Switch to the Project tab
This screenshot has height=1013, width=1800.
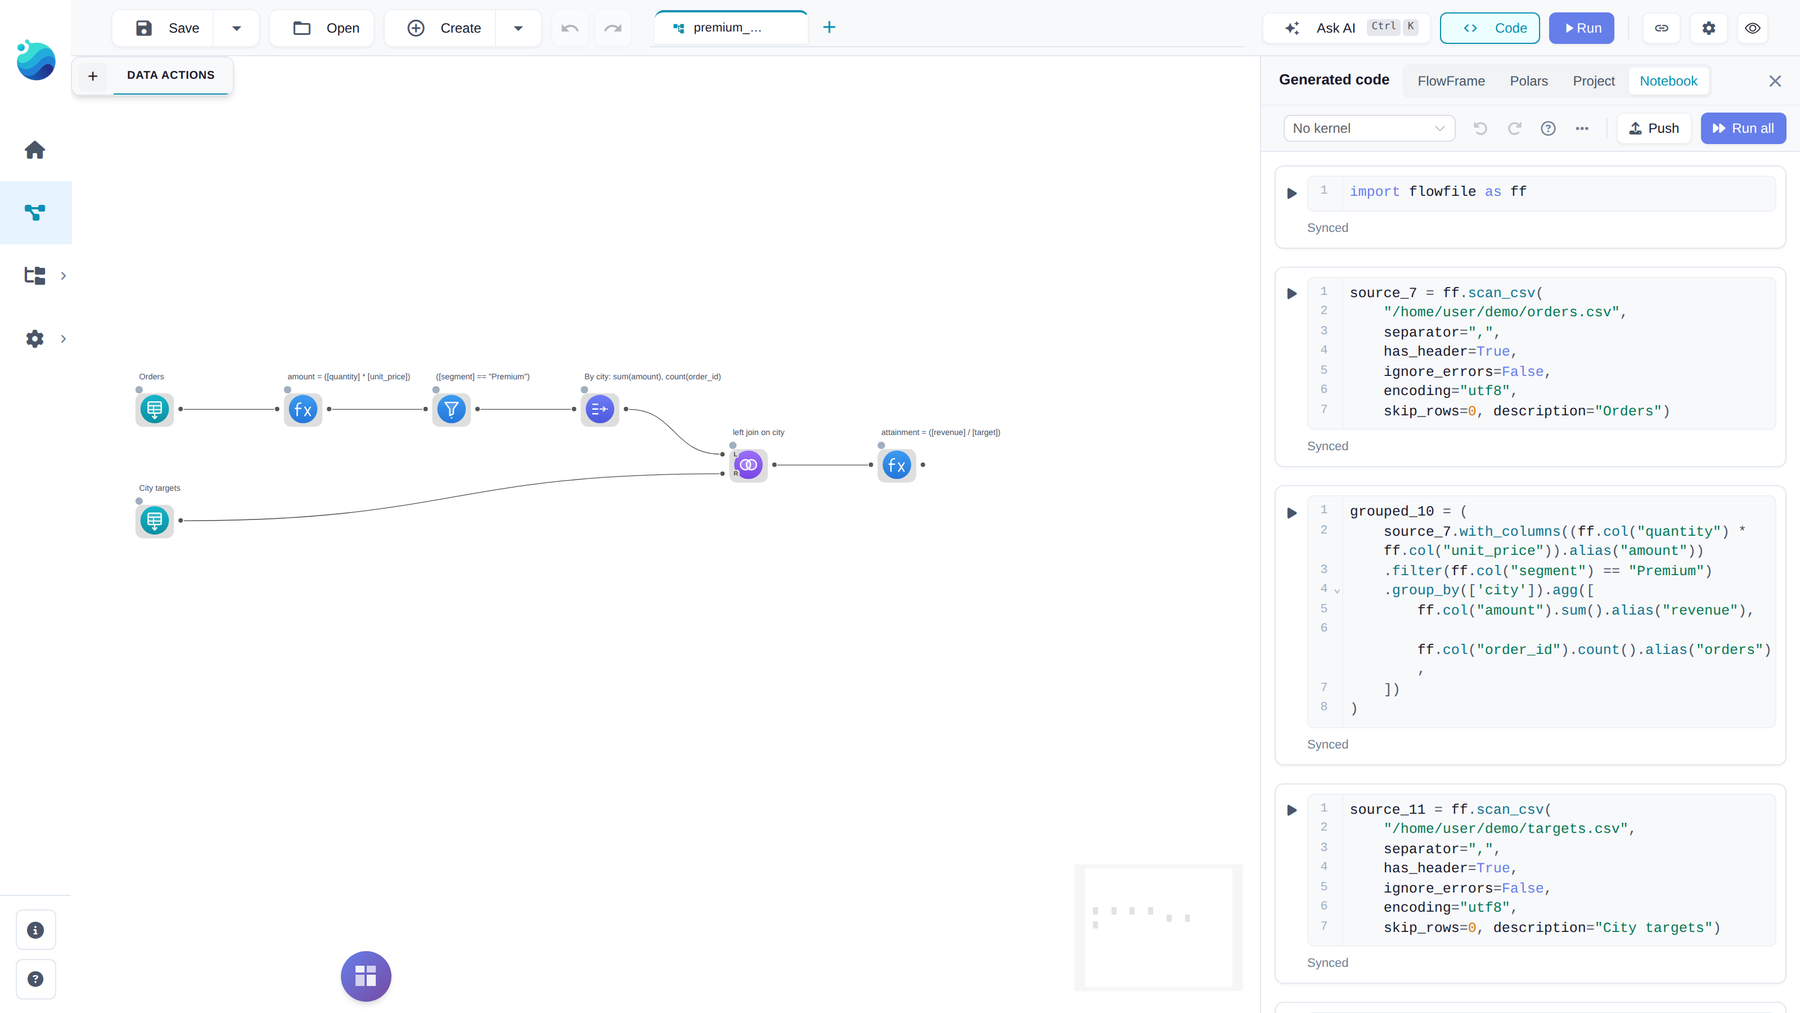1594,81
